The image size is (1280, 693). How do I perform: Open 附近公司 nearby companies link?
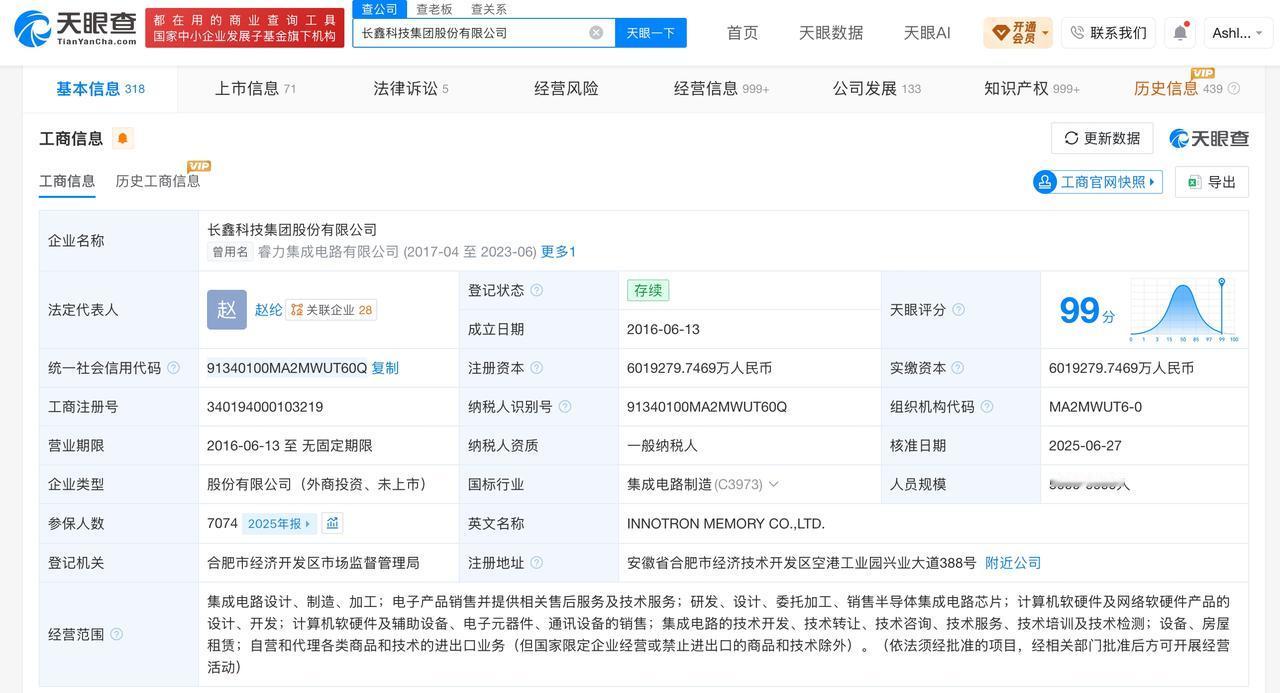pyautogui.click(x=1013, y=563)
